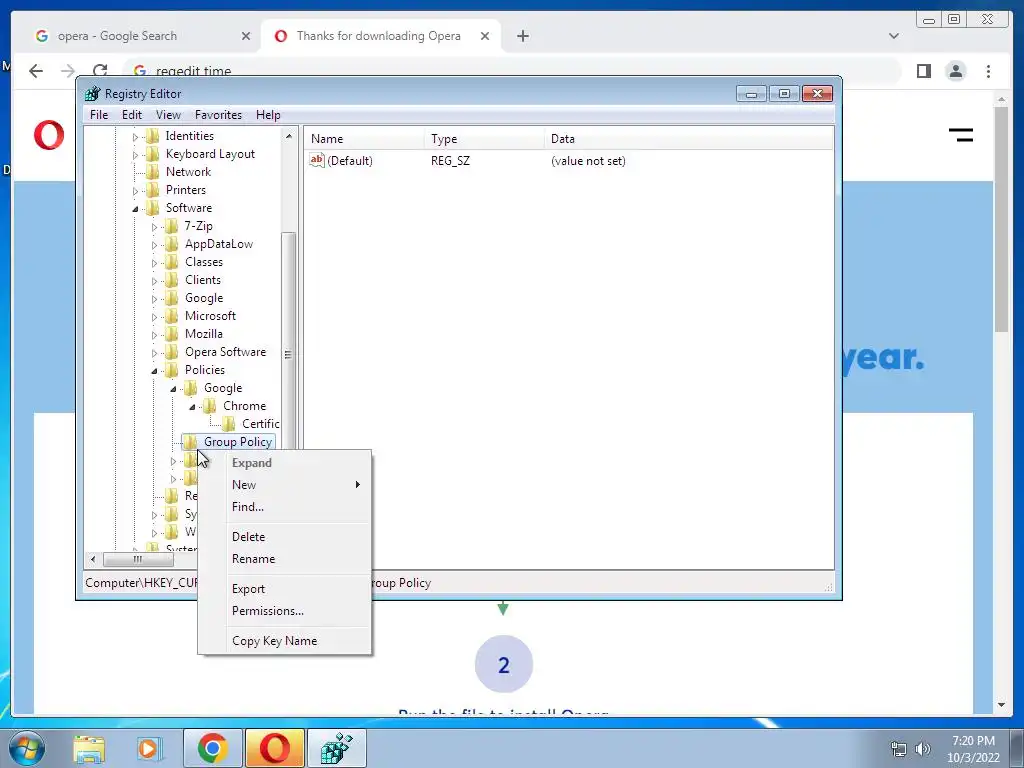
Task: Select Export in the context menu
Action: (248, 589)
